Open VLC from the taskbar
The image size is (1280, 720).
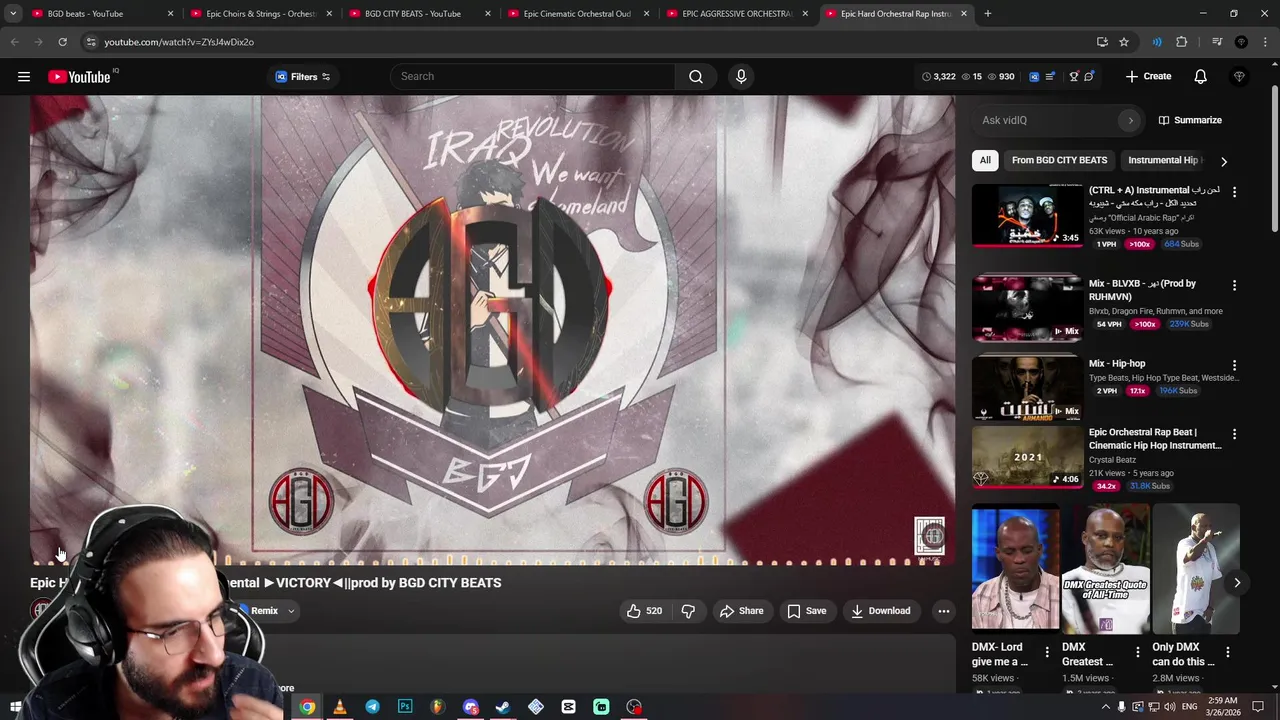(x=340, y=707)
